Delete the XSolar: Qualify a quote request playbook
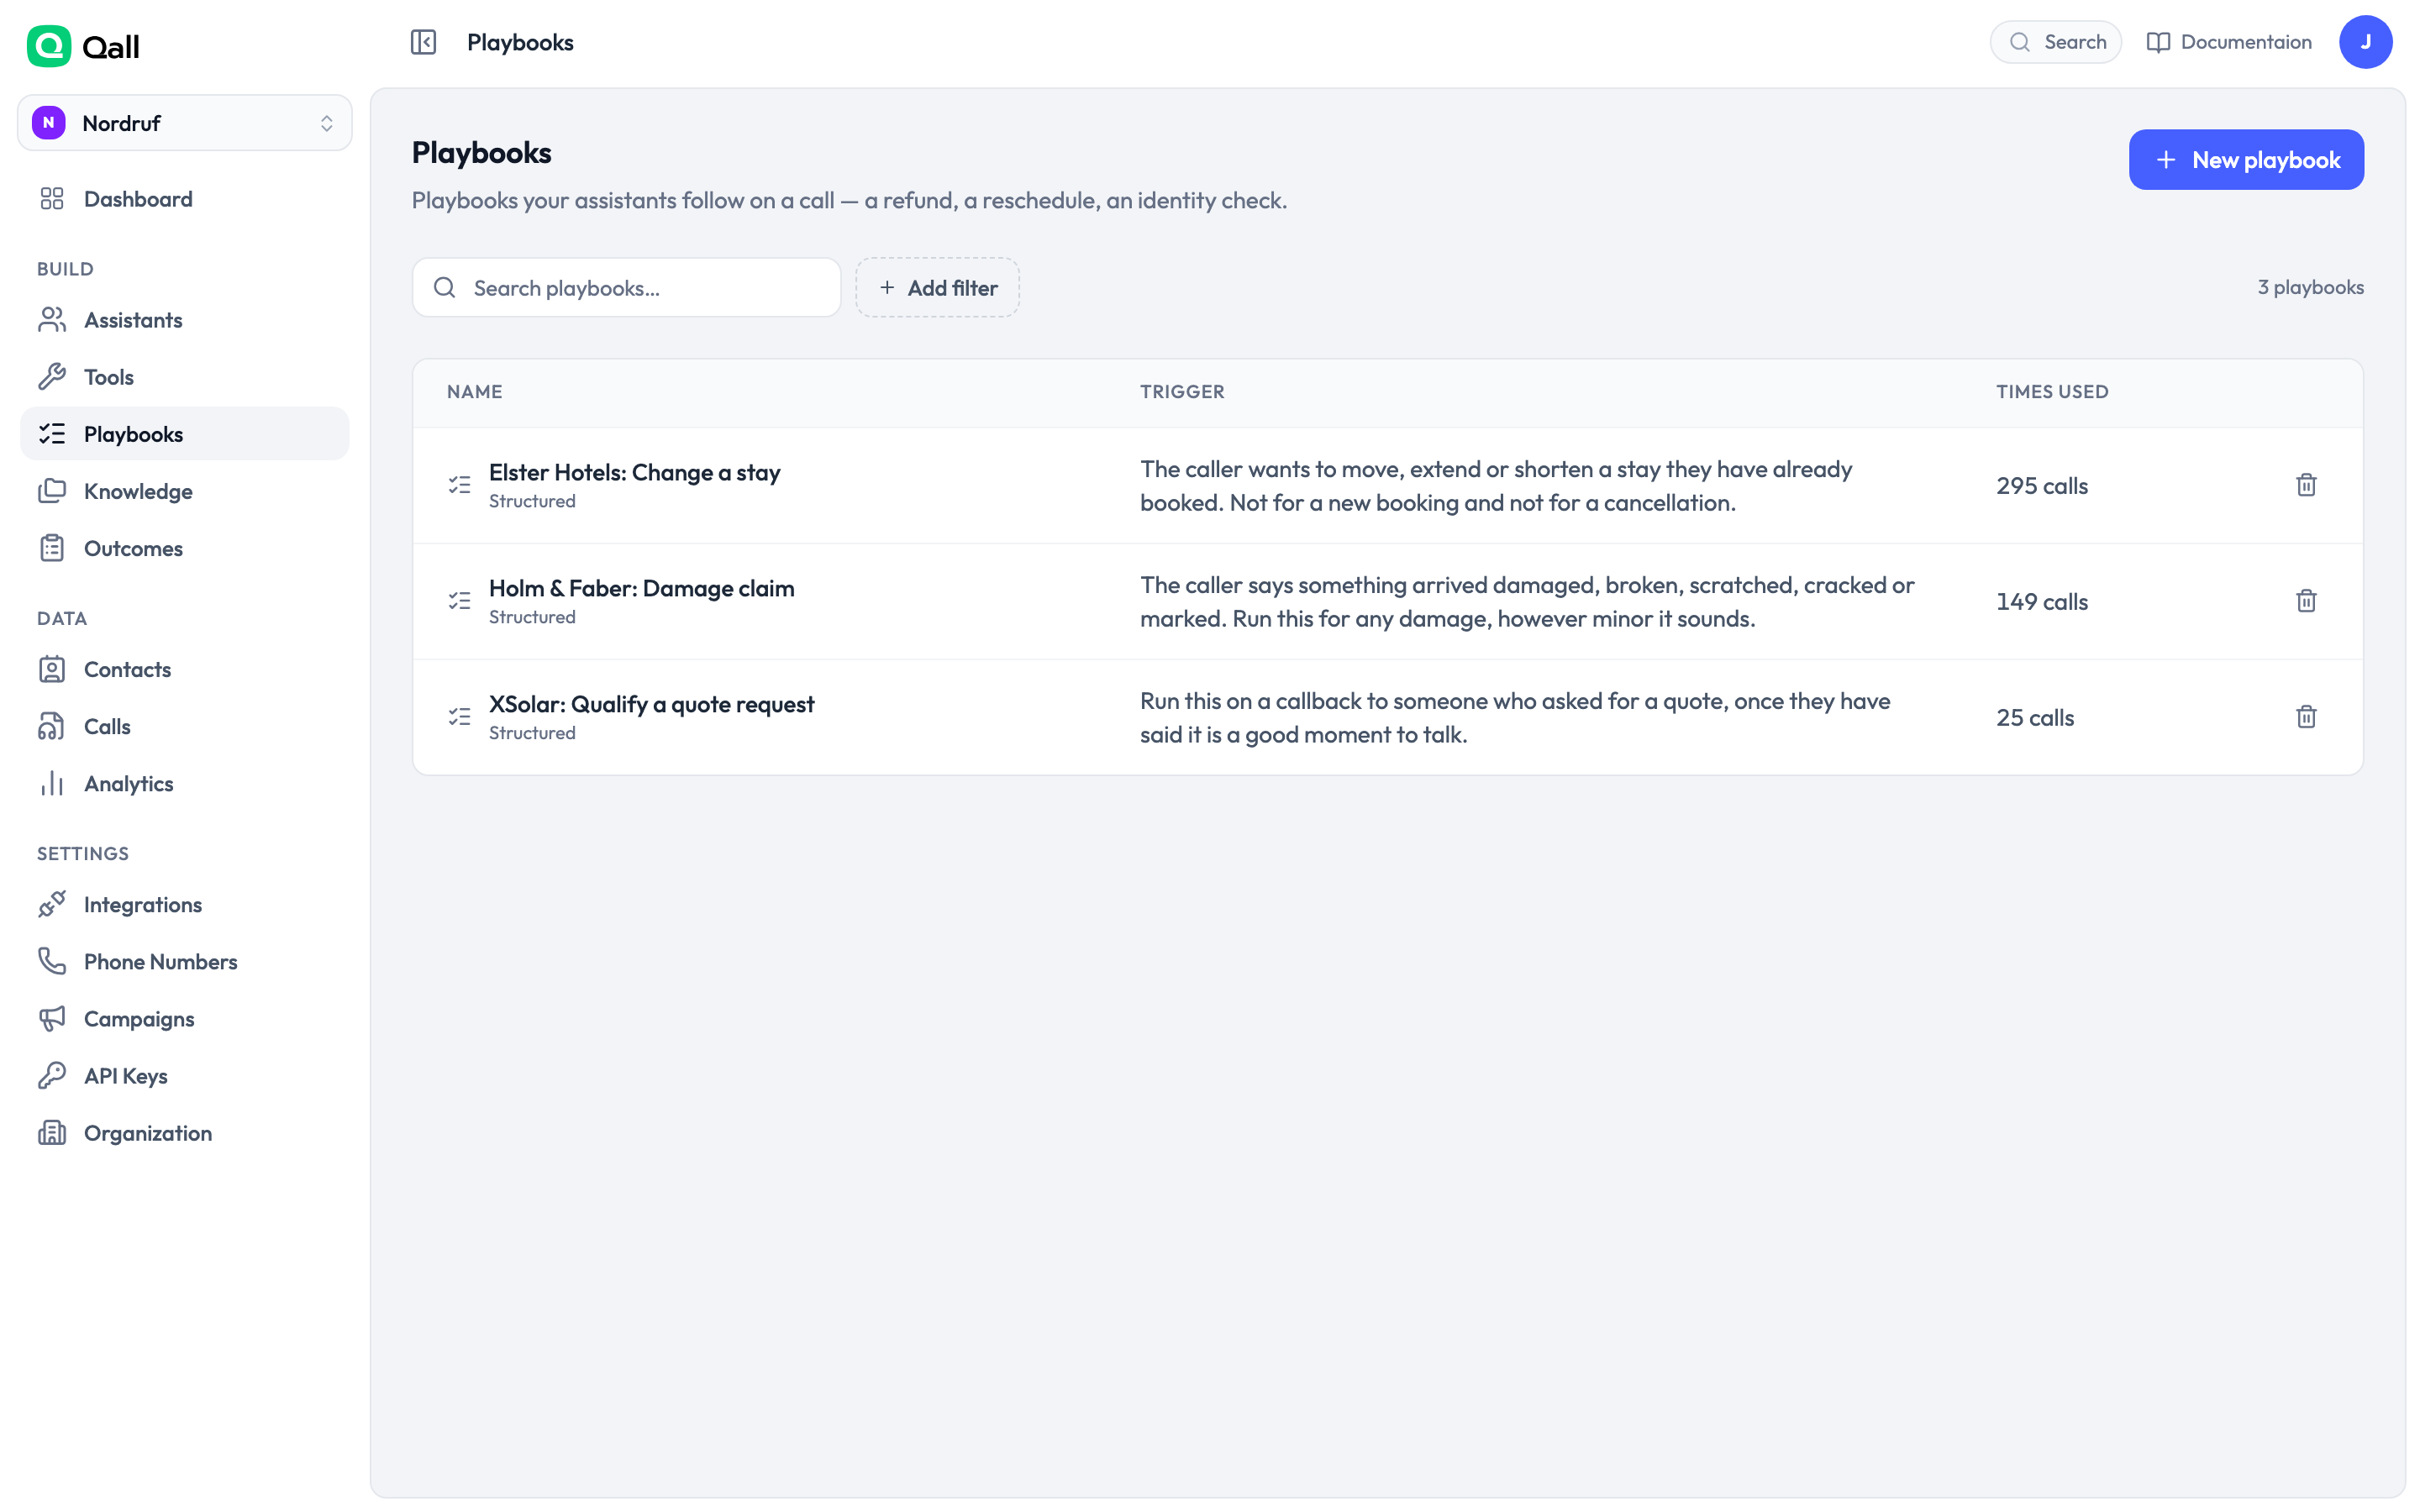Image resolution: width=2420 pixels, height=1512 pixels. tap(2305, 717)
